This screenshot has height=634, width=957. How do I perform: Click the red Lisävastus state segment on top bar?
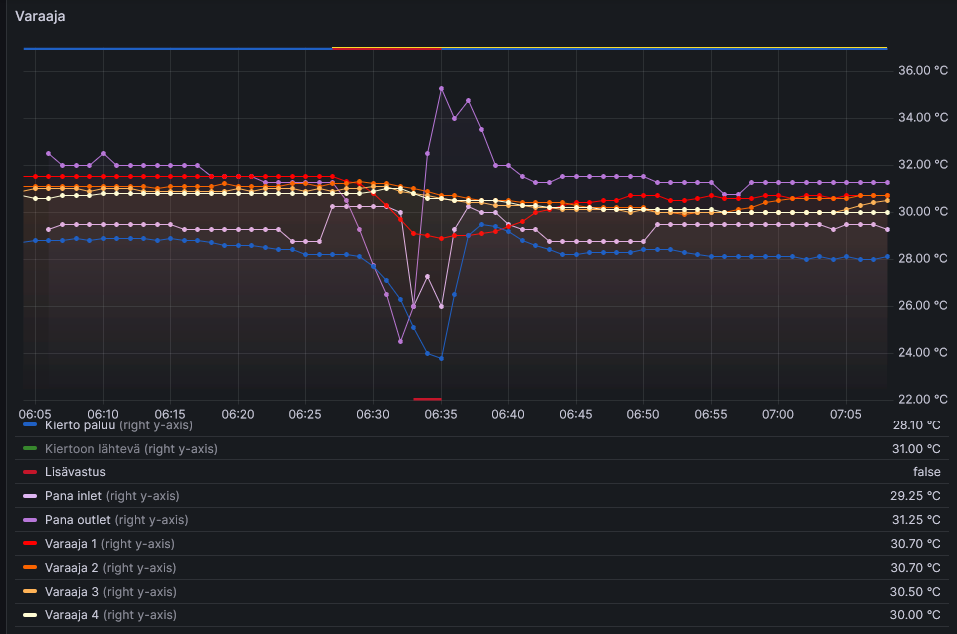386,47
